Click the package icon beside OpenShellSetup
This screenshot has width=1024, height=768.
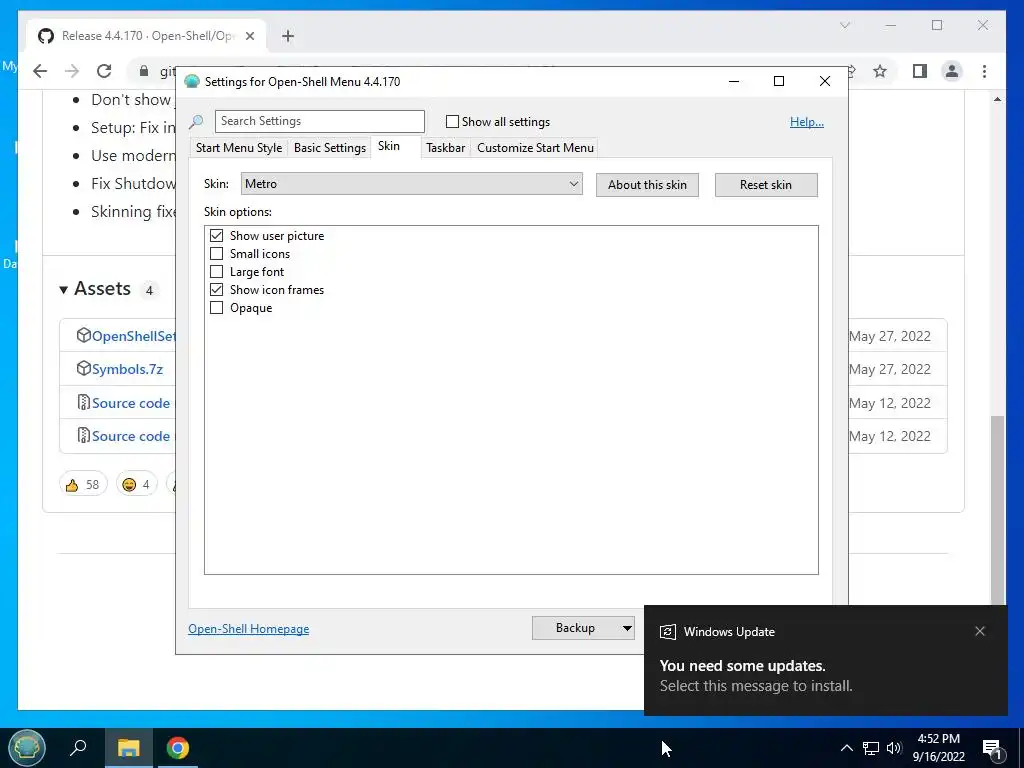(x=84, y=335)
